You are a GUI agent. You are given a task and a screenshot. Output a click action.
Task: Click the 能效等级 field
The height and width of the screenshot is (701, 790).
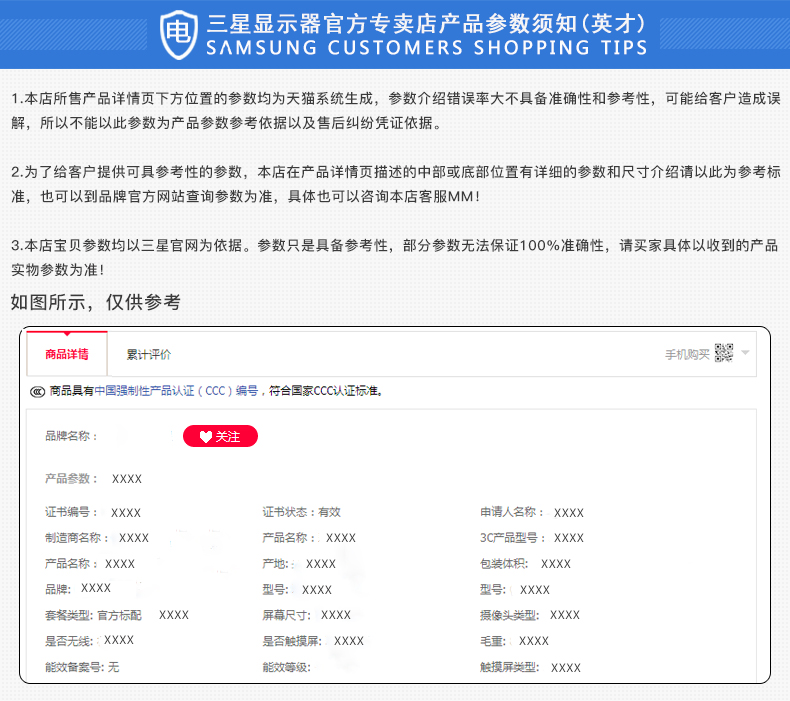click(287, 667)
